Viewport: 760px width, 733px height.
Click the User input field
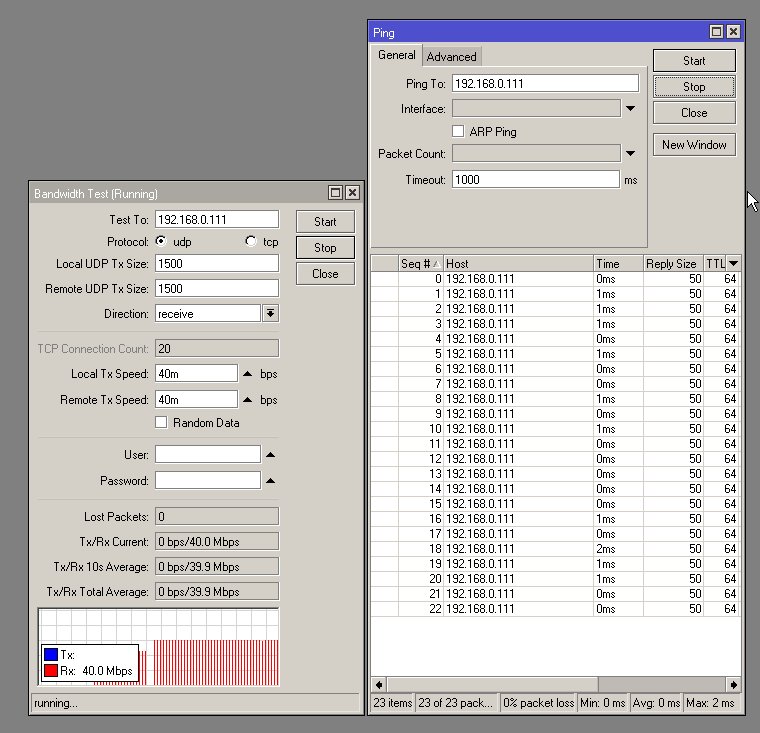pos(208,454)
